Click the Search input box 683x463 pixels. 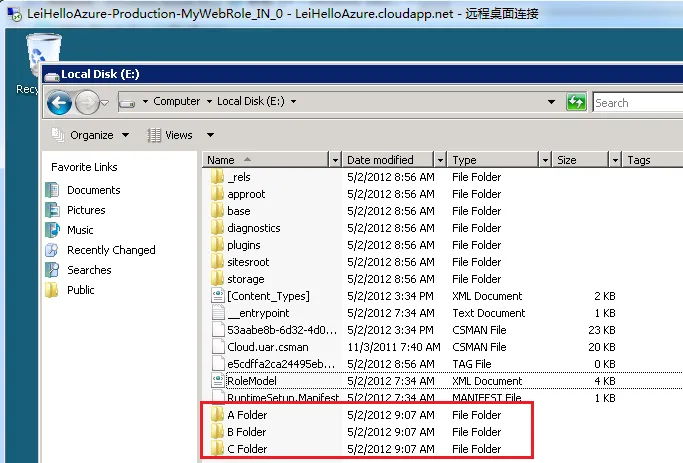[638, 103]
